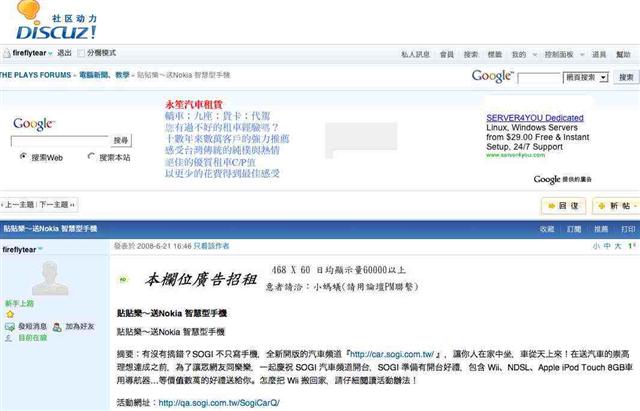
Task: Click the gray placeholder image in the ad area
Action: coord(361,140)
